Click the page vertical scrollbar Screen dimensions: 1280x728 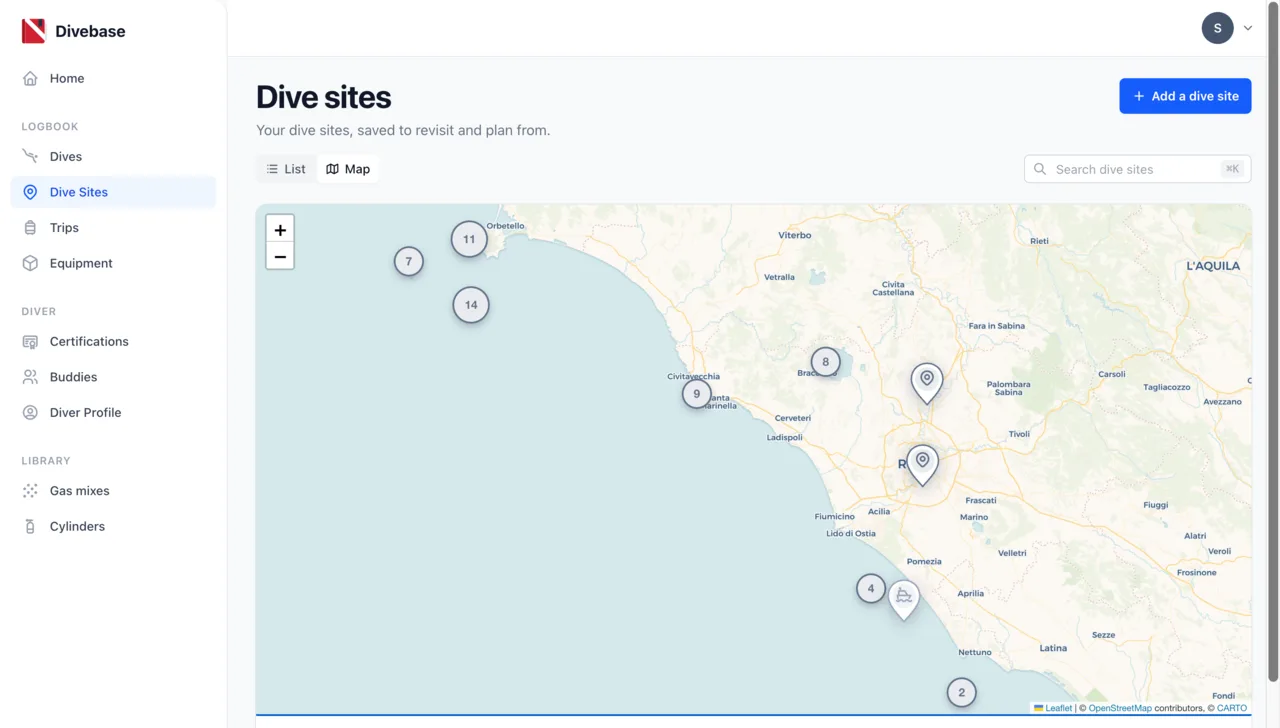(x=1273, y=340)
